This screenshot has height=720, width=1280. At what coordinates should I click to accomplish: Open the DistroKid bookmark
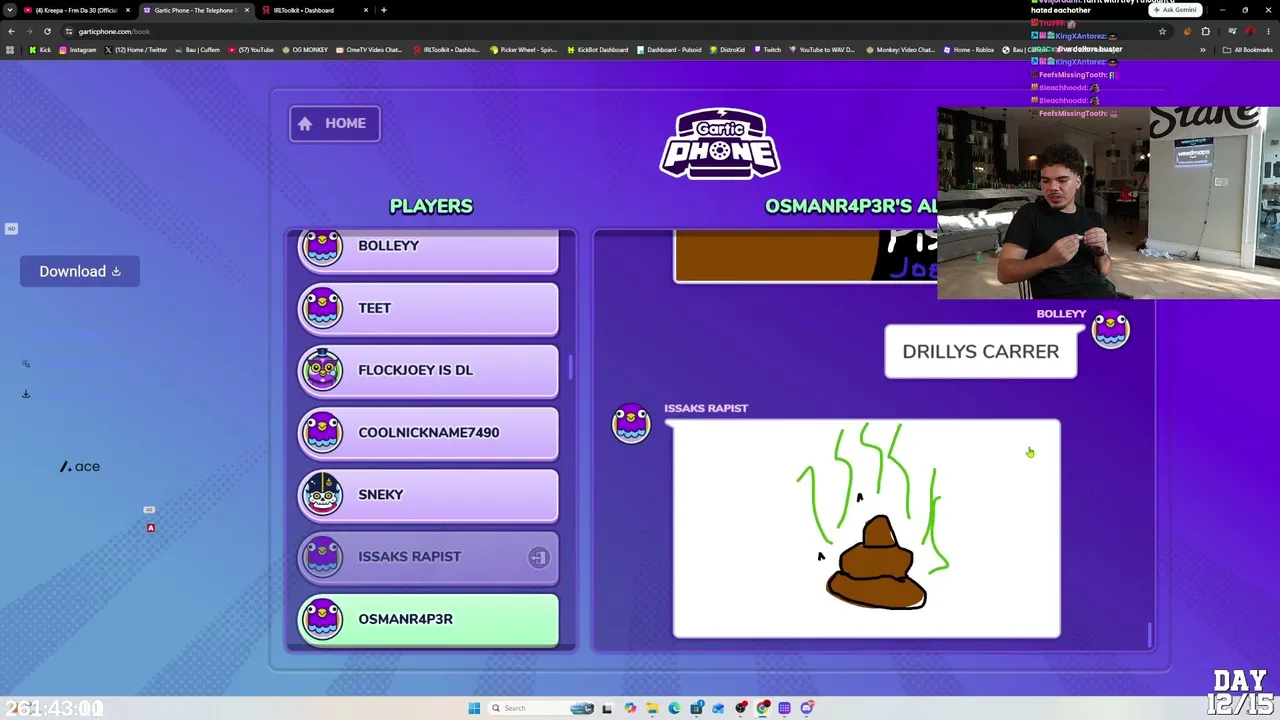click(x=727, y=50)
